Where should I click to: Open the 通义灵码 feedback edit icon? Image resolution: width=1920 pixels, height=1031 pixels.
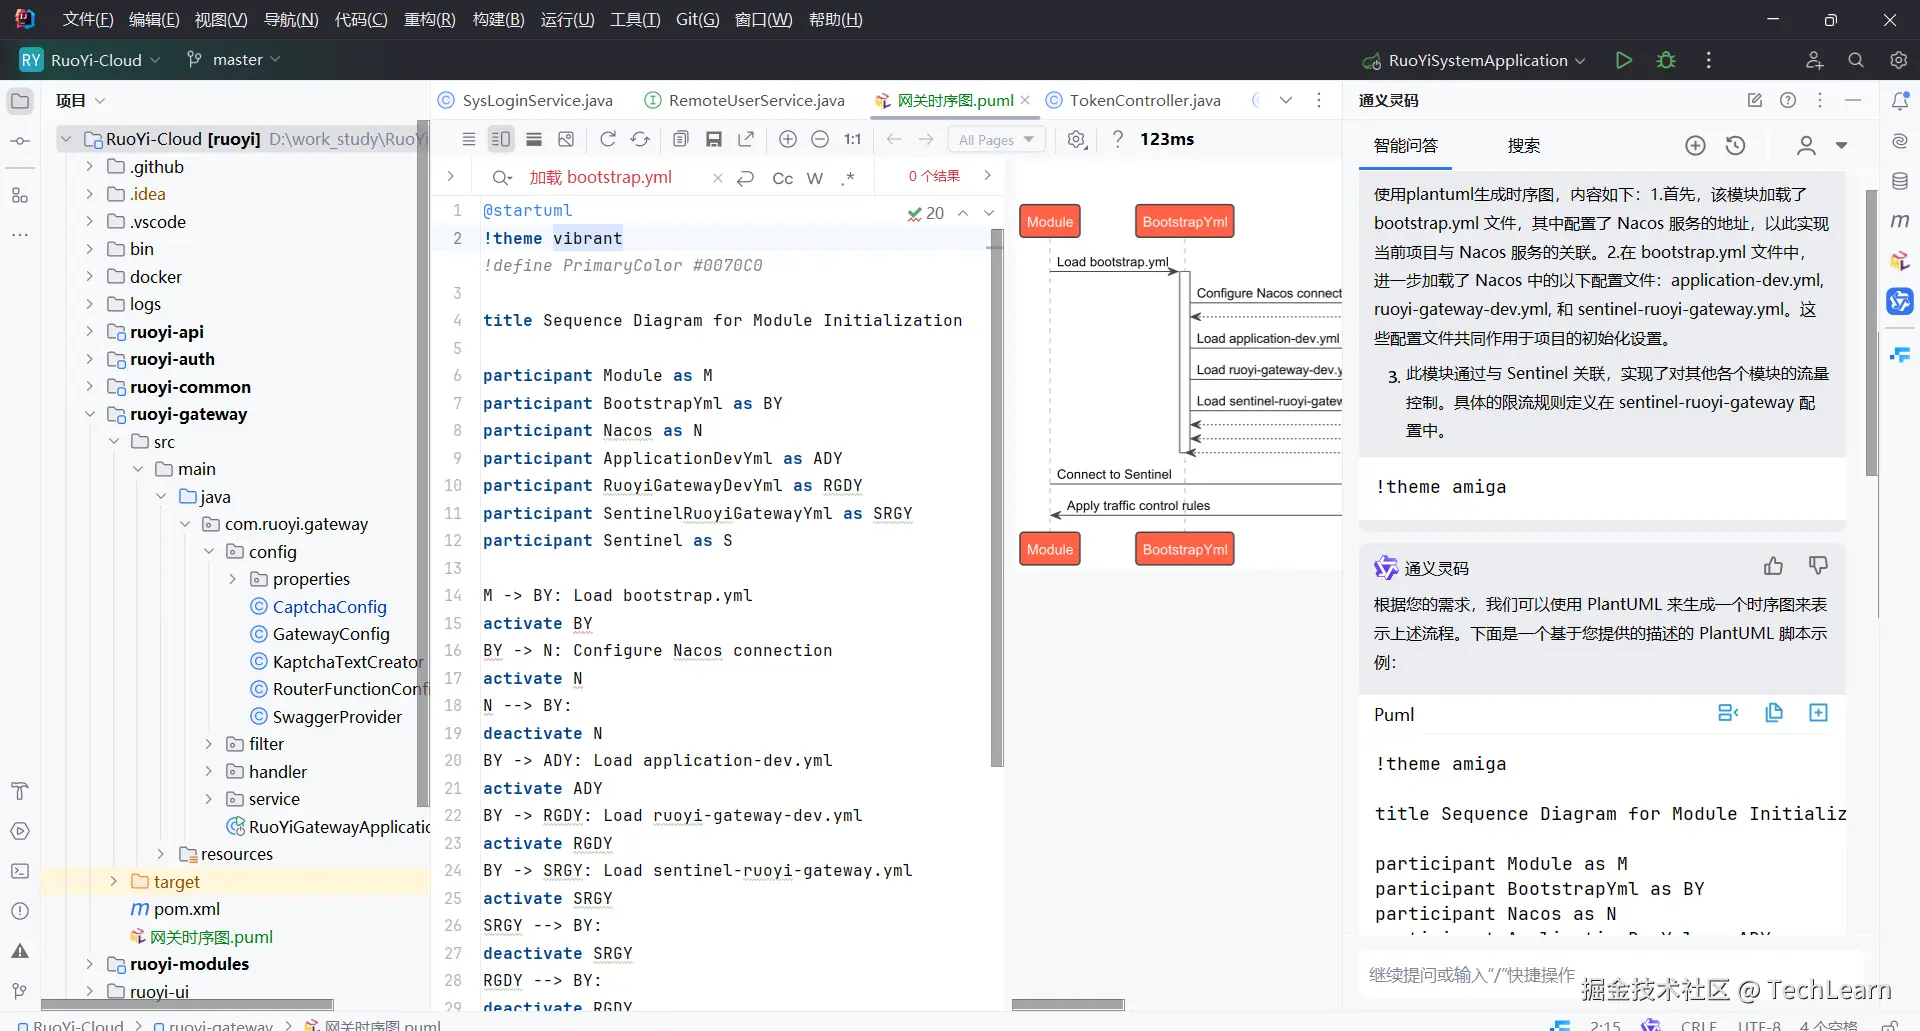pyautogui.click(x=1754, y=100)
